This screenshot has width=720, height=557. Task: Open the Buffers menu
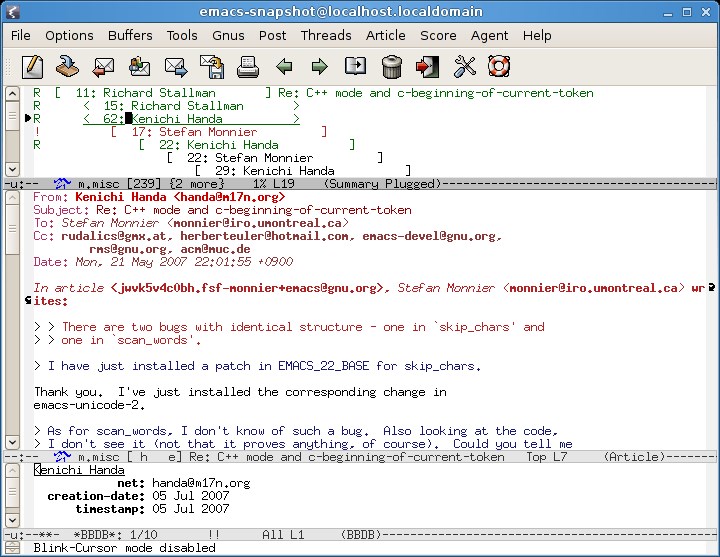click(x=130, y=35)
